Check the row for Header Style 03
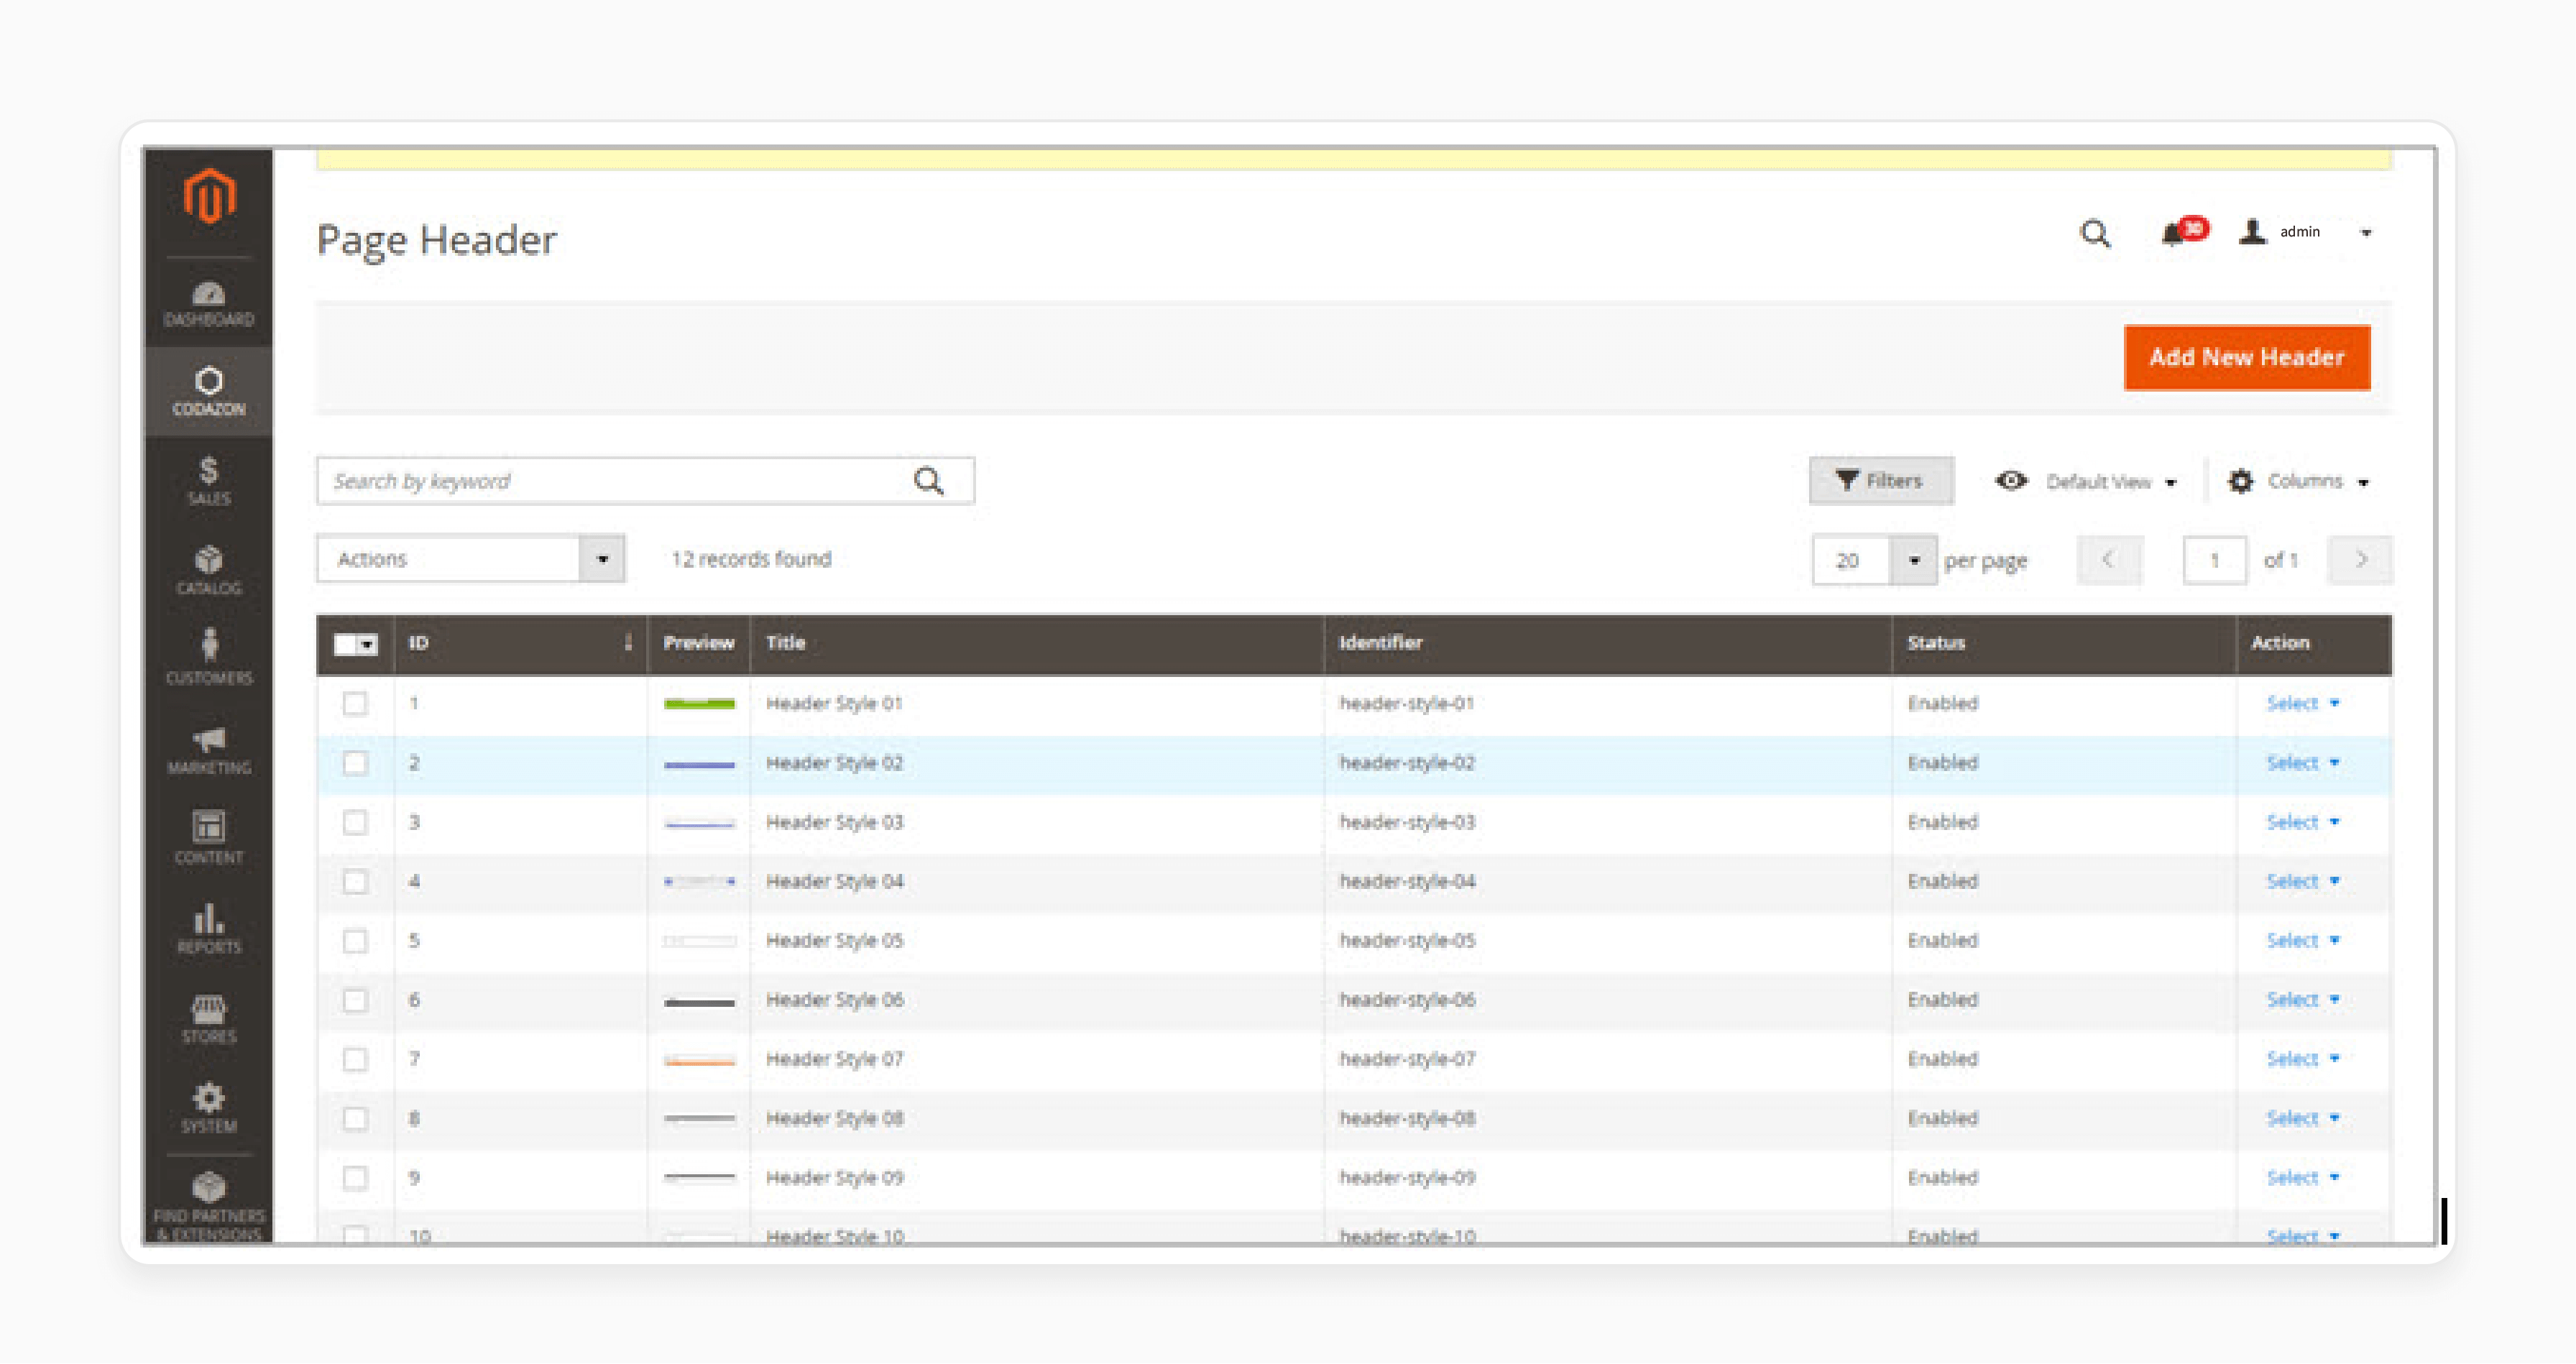2576x1364 pixels. point(354,823)
